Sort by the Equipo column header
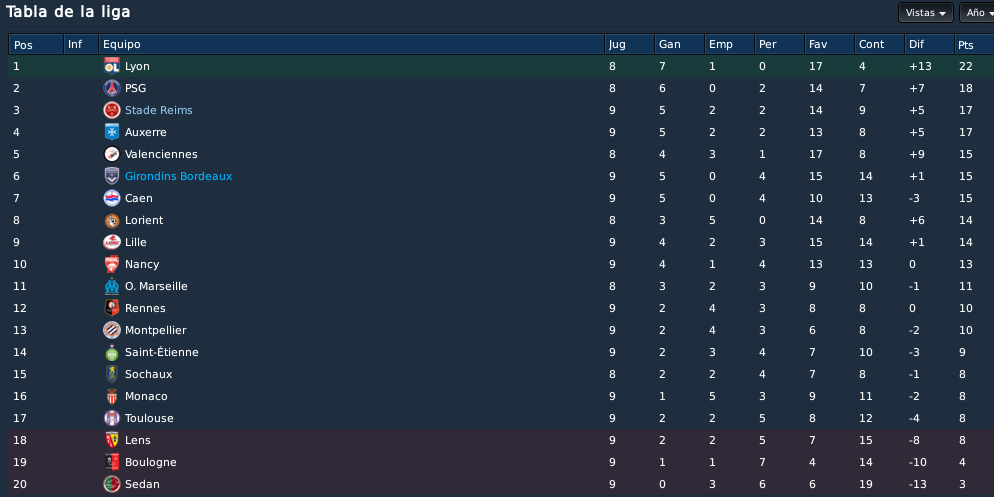Viewport: 994px width, 497px height. coord(351,44)
